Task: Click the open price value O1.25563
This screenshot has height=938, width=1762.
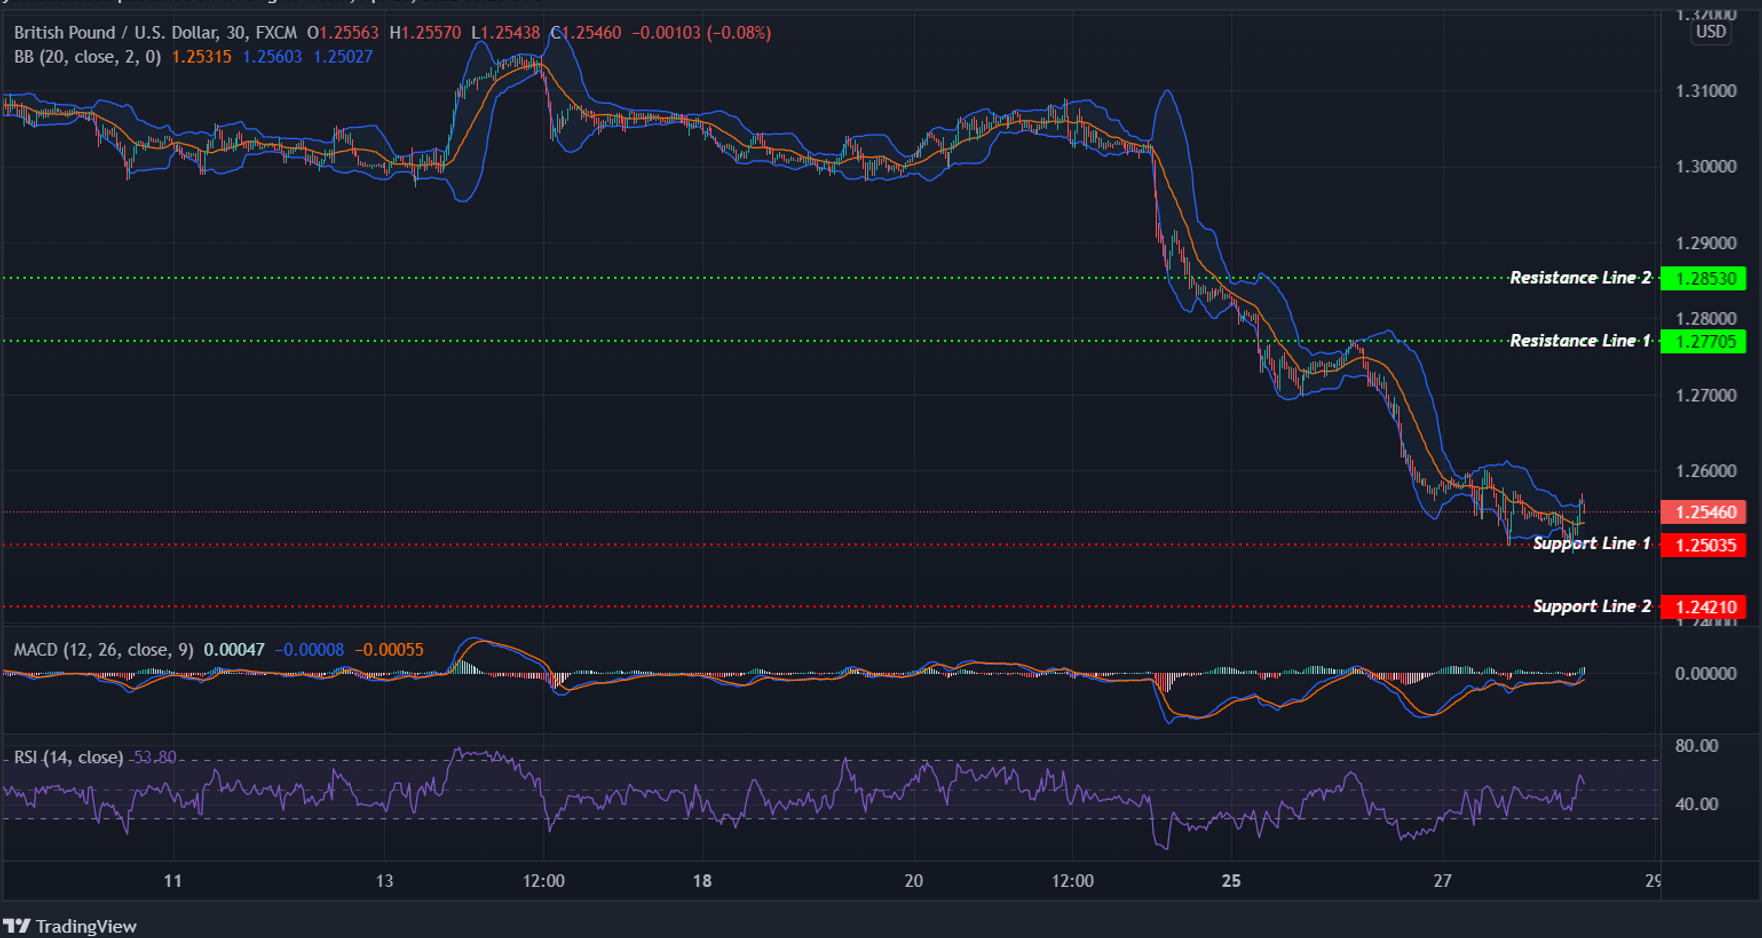Action: [338, 32]
